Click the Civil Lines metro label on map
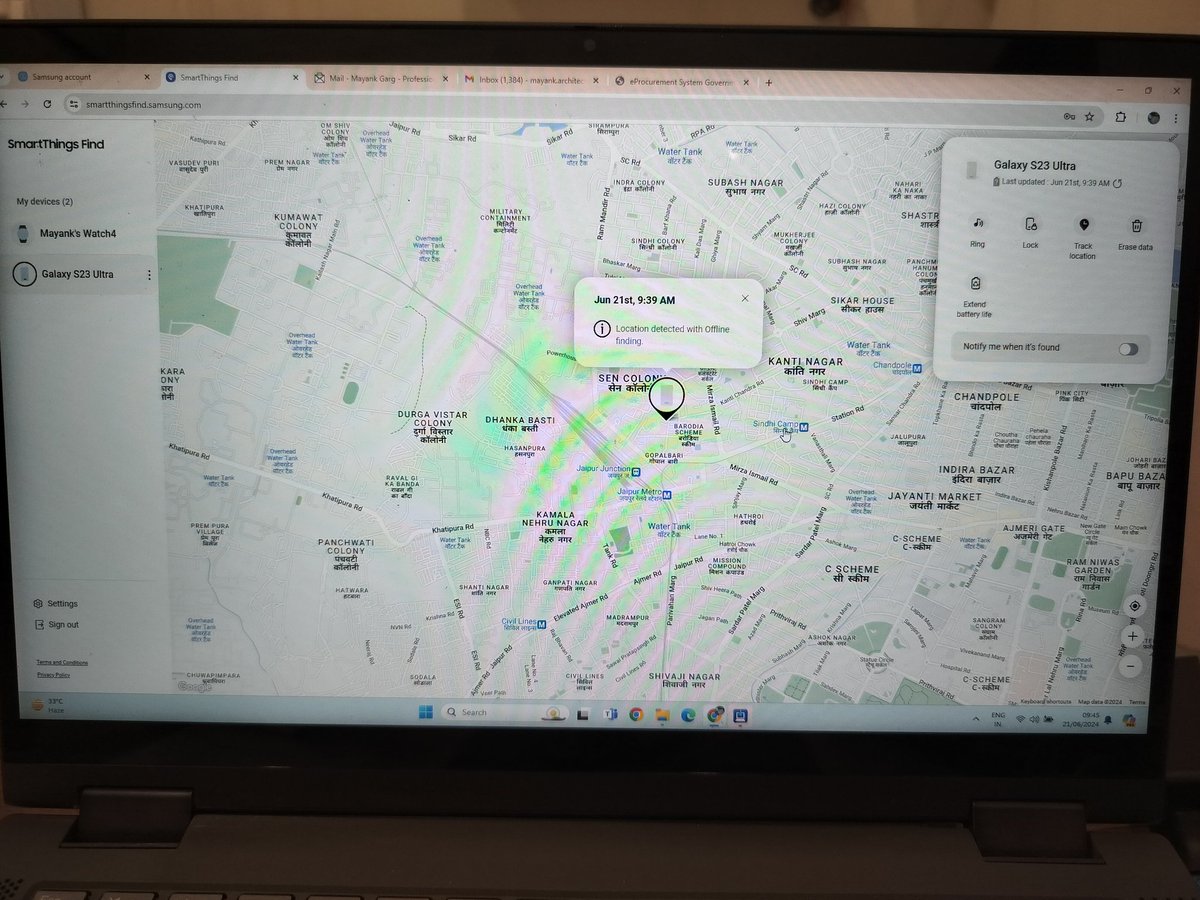1200x900 pixels. (524, 622)
